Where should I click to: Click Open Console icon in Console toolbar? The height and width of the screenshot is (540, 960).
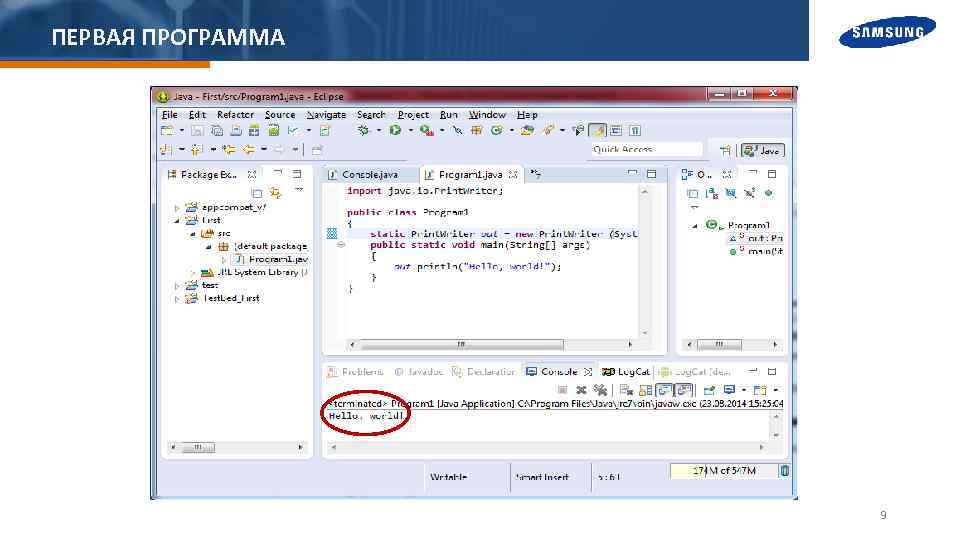(x=760, y=390)
